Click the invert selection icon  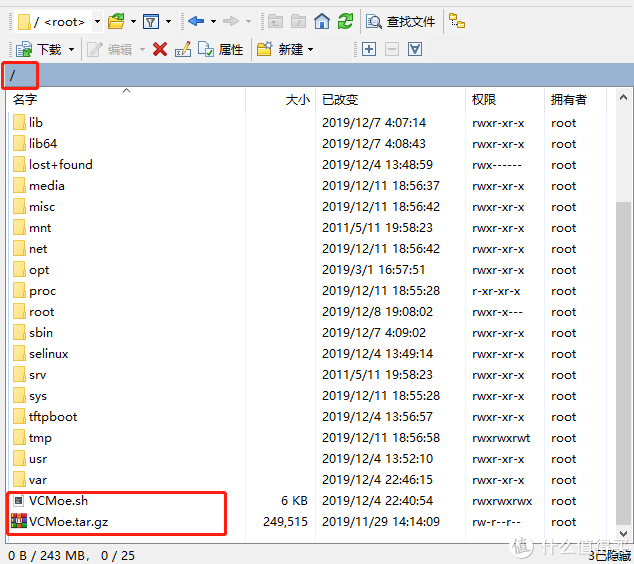point(415,49)
